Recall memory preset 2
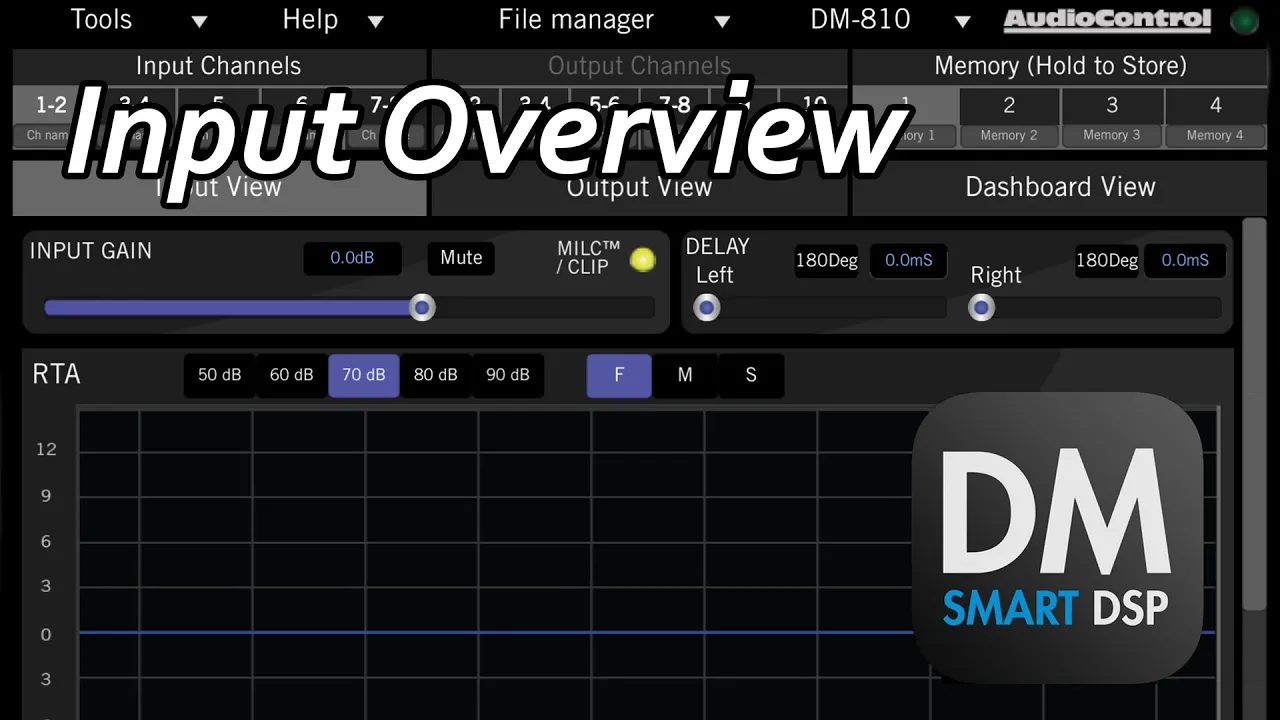Image resolution: width=1280 pixels, height=720 pixels. 1009,105
